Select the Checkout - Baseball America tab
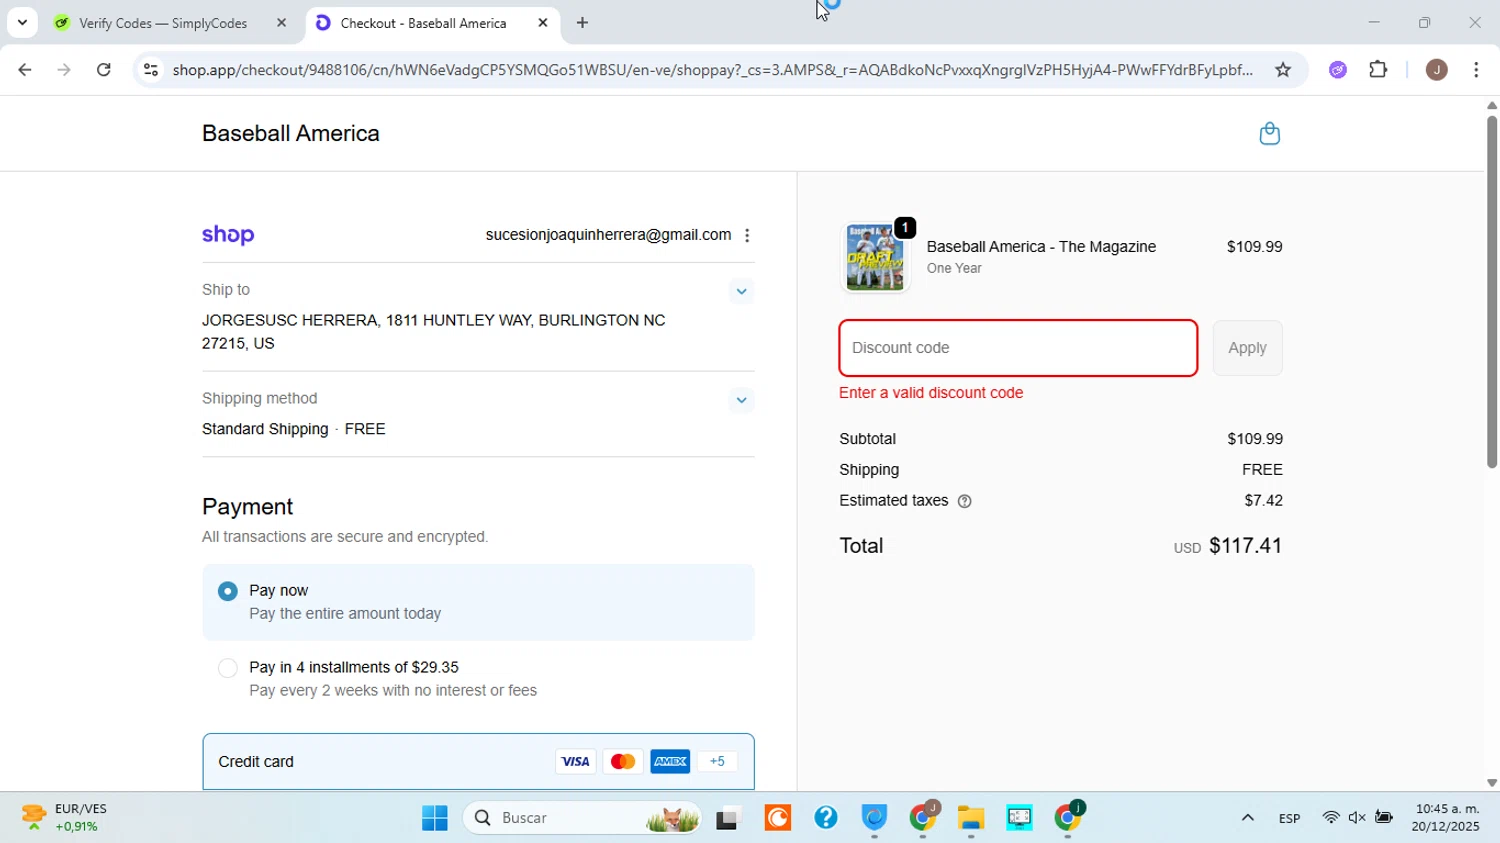 (423, 23)
